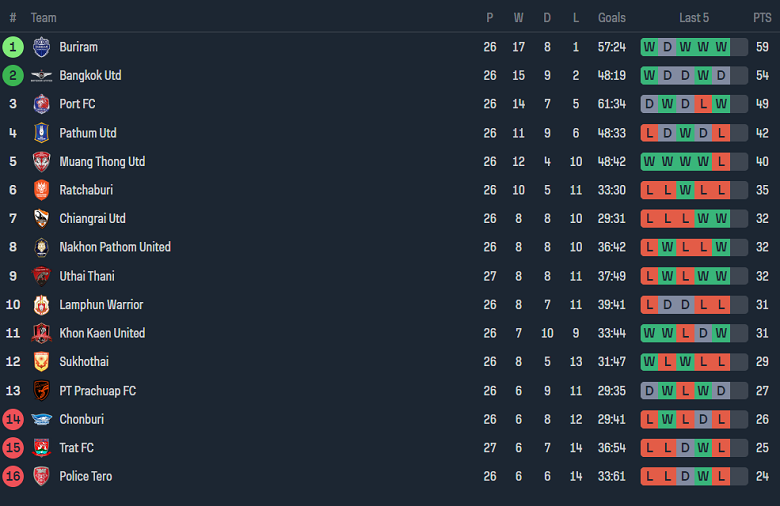The height and width of the screenshot is (506, 780).
Task: Open the Ratchaburi team logo
Action: (x=41, y=190)
